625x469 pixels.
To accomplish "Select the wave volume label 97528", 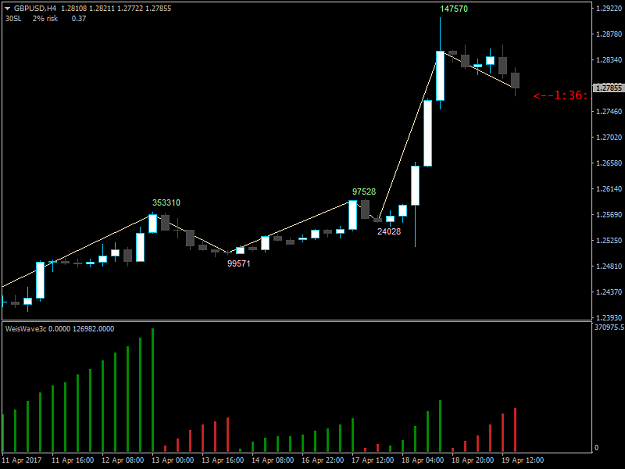I will coord(364,192).
